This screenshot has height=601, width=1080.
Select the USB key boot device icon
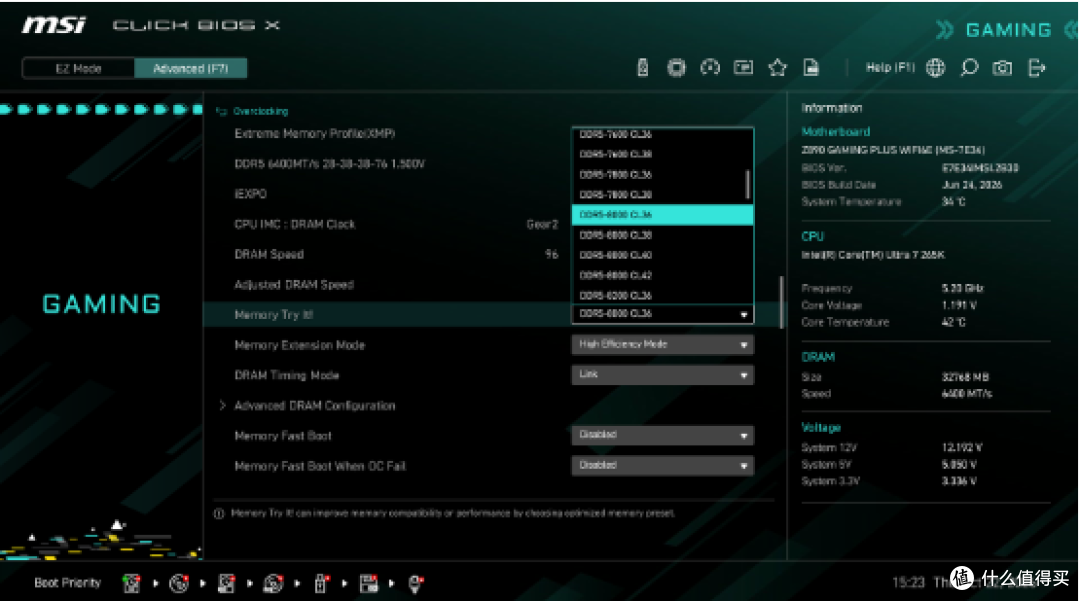point(321,583)
